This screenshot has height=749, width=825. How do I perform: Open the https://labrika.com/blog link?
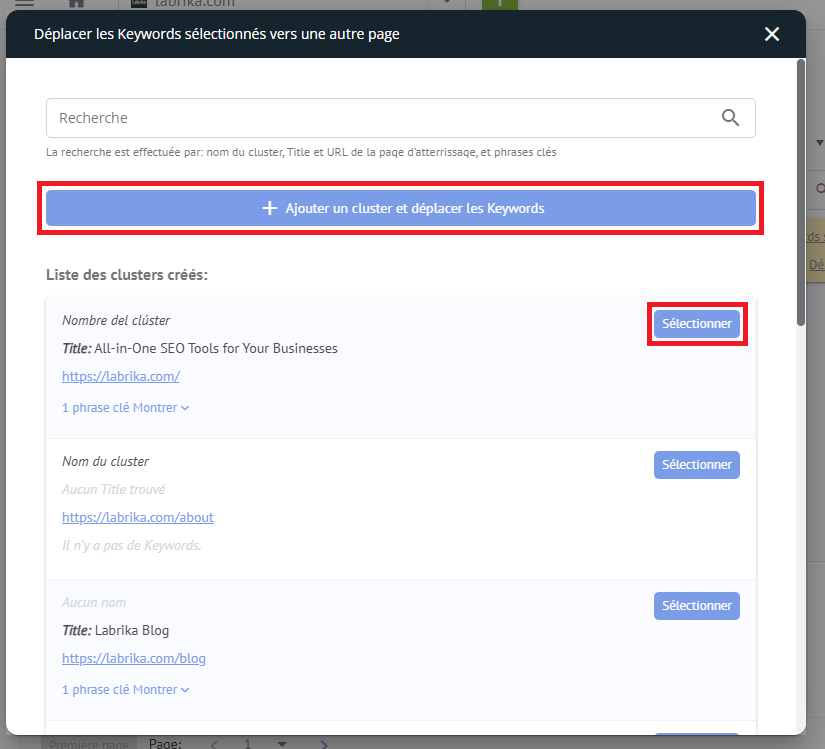(134, 659)
